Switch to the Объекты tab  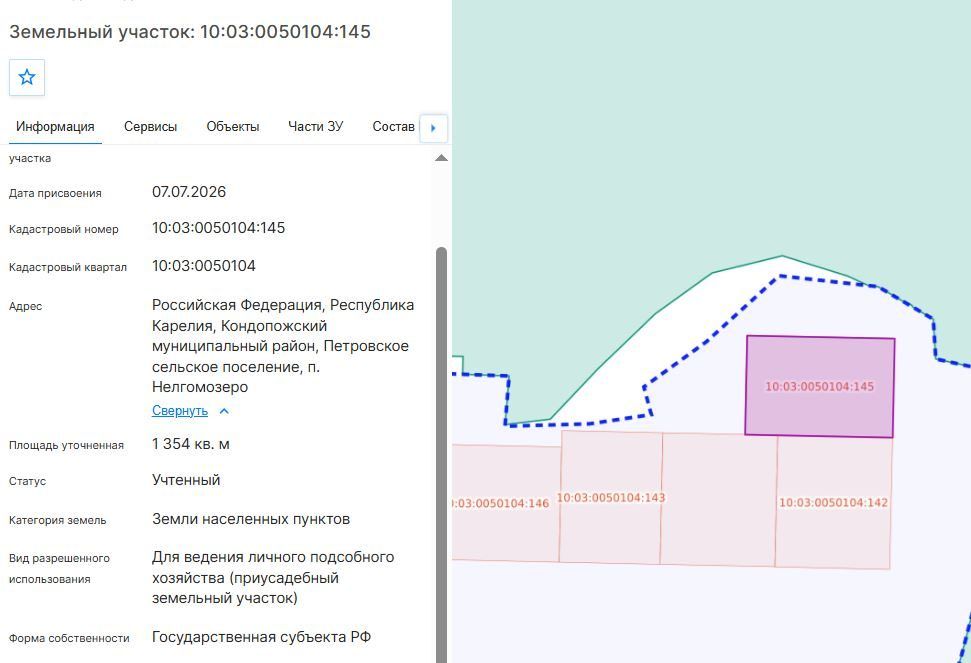233,127
